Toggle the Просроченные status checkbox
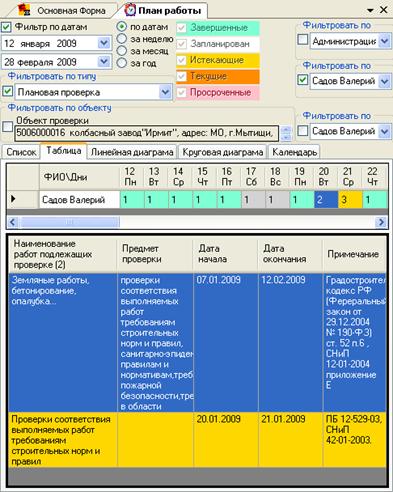Image resolution: width=393 pixels, height=492 pixels. (x=181, y=93)
